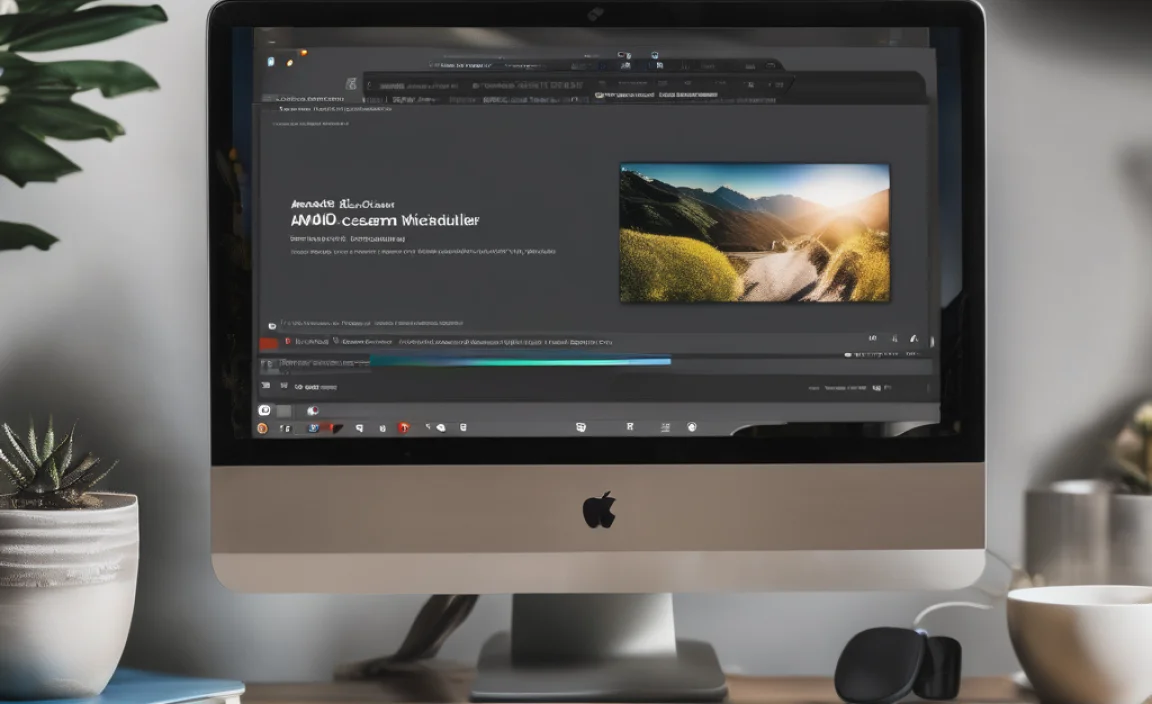Viewport: 1152px width, 704px height.
Task: Click the teal progress bar to seek
Action: [x=500, y=363]
